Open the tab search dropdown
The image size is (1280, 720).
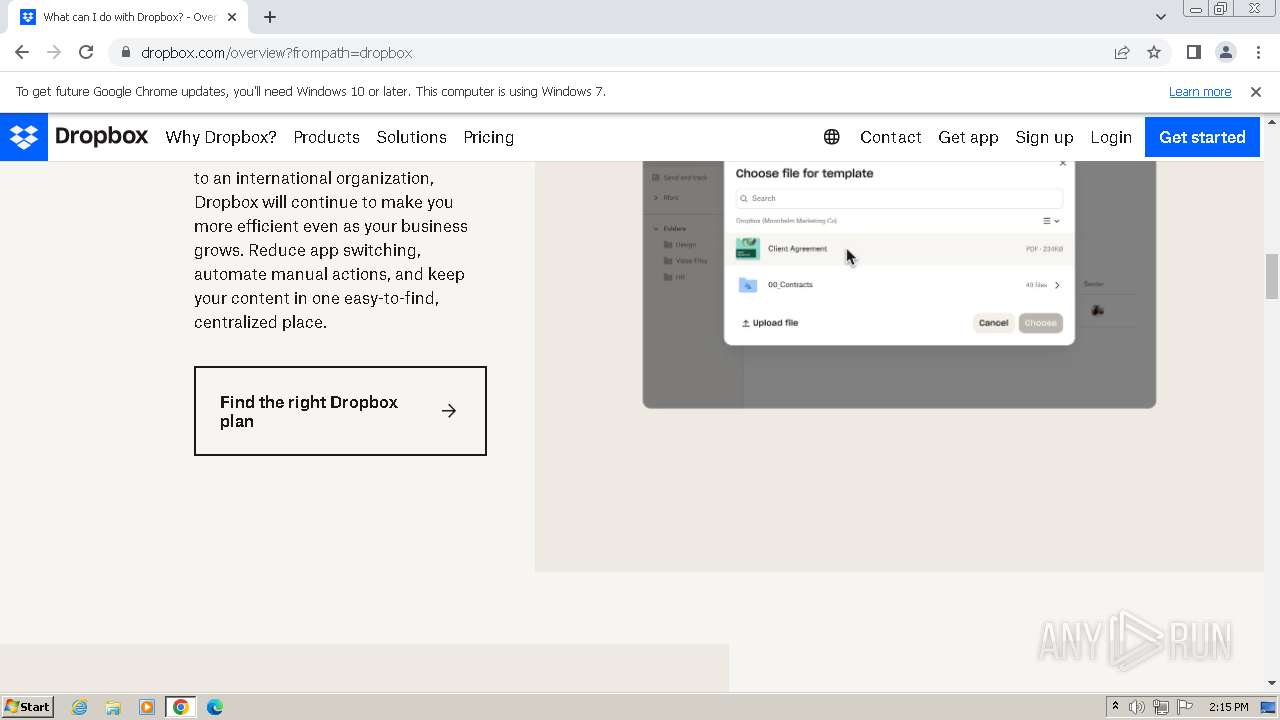coord(1160,16)
